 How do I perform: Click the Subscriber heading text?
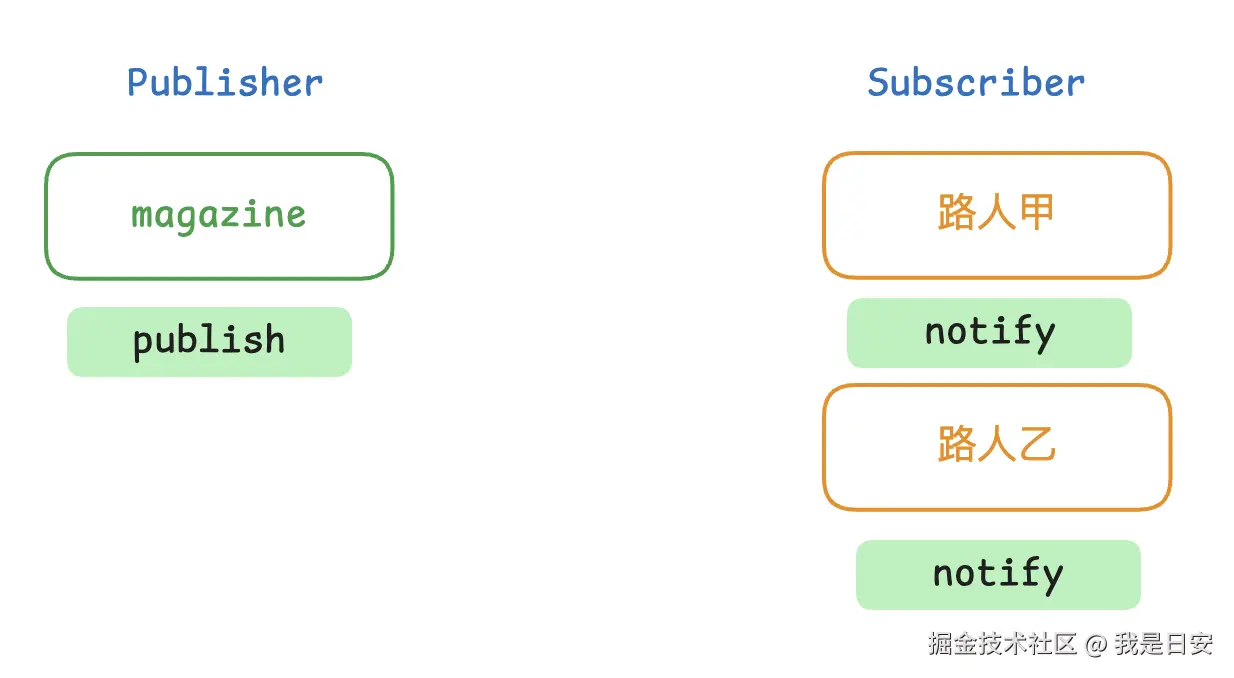[x=975, y=82]
